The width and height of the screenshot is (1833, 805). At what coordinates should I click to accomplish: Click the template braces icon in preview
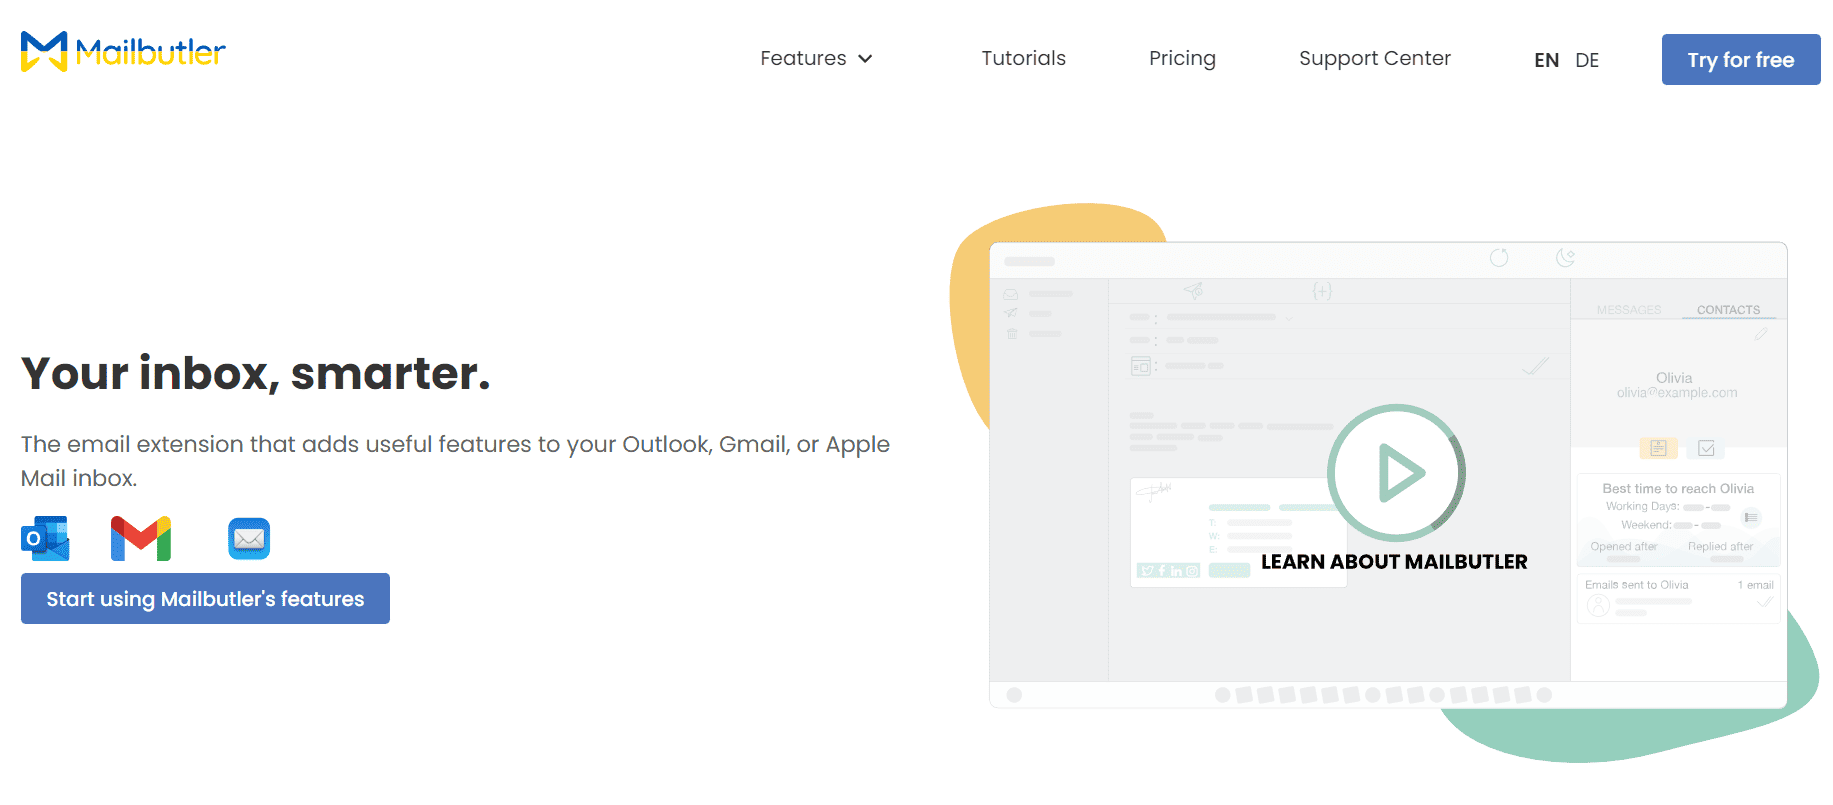(1322, 291)
